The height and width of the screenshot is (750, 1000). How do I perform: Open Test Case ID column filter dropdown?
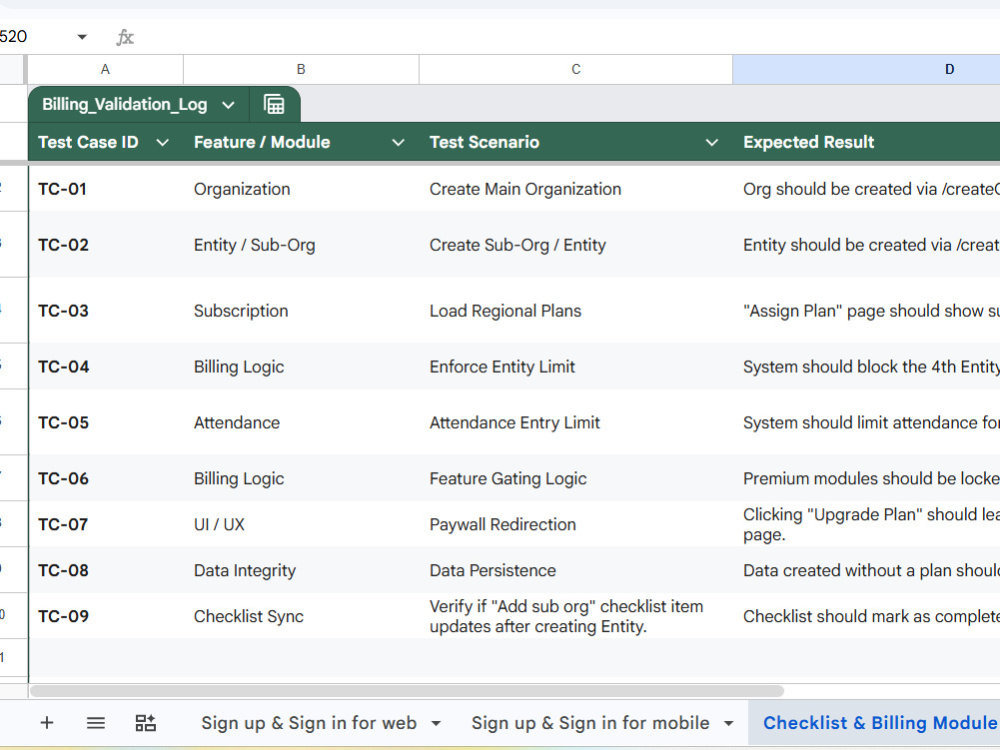163,142
